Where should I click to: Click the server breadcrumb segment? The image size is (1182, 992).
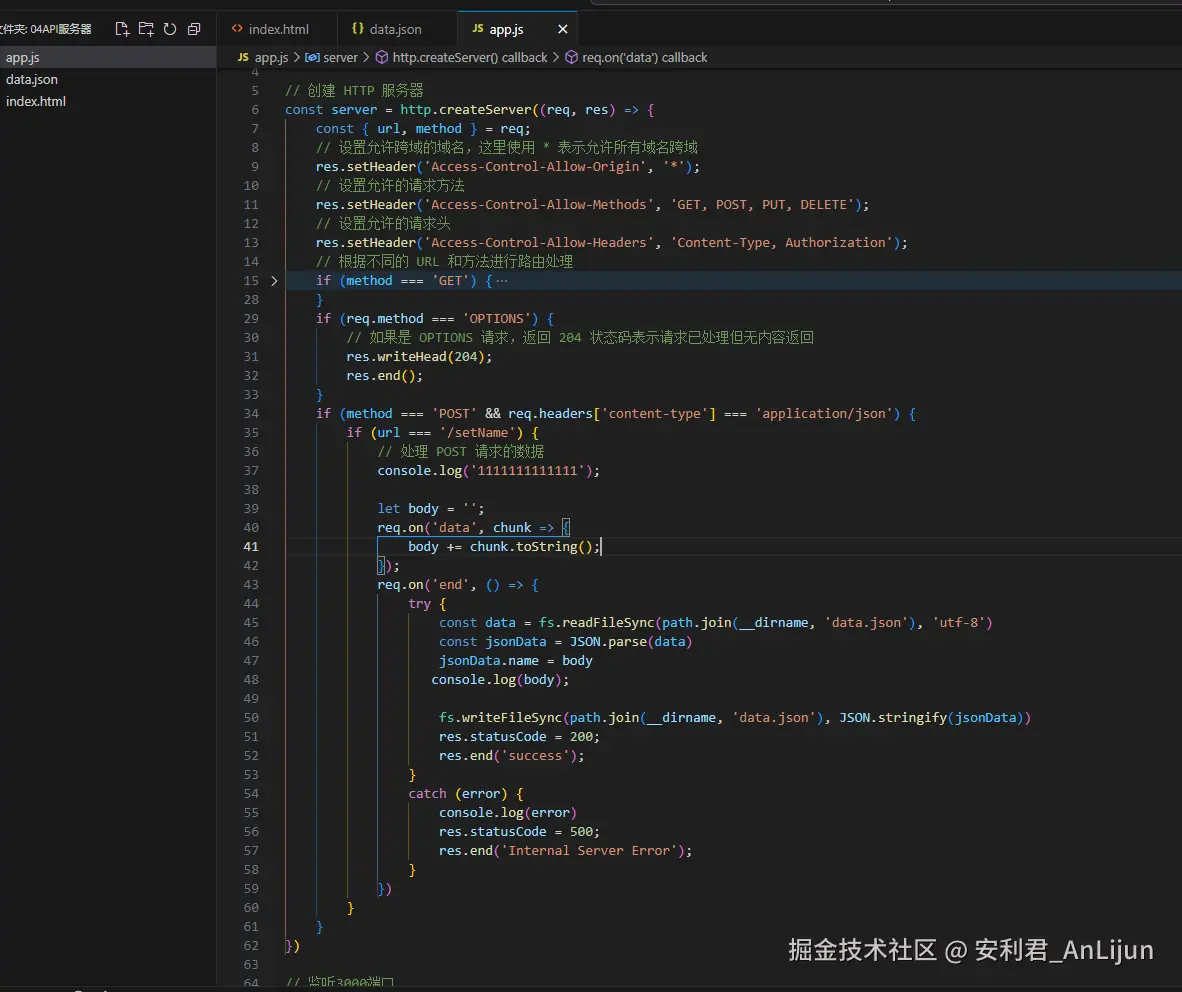tap(340, 57)
